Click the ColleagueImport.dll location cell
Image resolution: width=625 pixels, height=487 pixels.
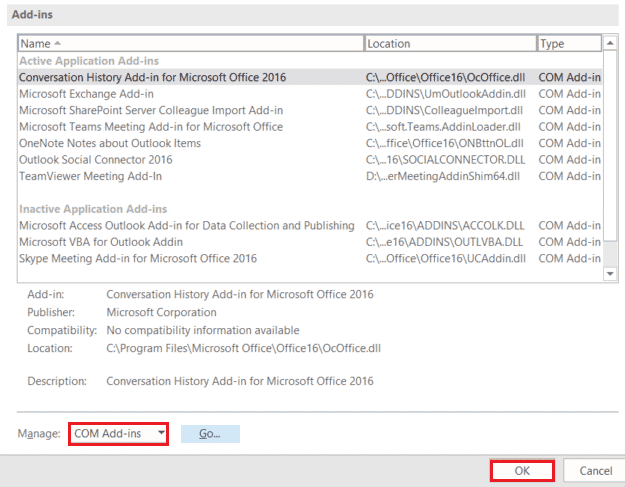point(444,110)
